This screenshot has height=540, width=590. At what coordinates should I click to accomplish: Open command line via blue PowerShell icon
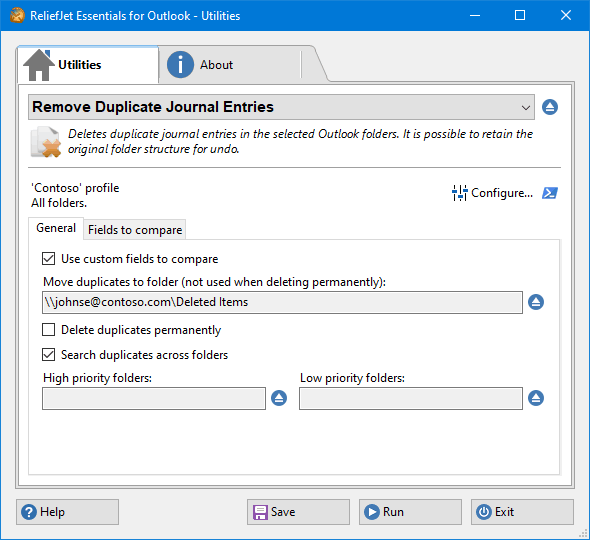click(550, 193)
